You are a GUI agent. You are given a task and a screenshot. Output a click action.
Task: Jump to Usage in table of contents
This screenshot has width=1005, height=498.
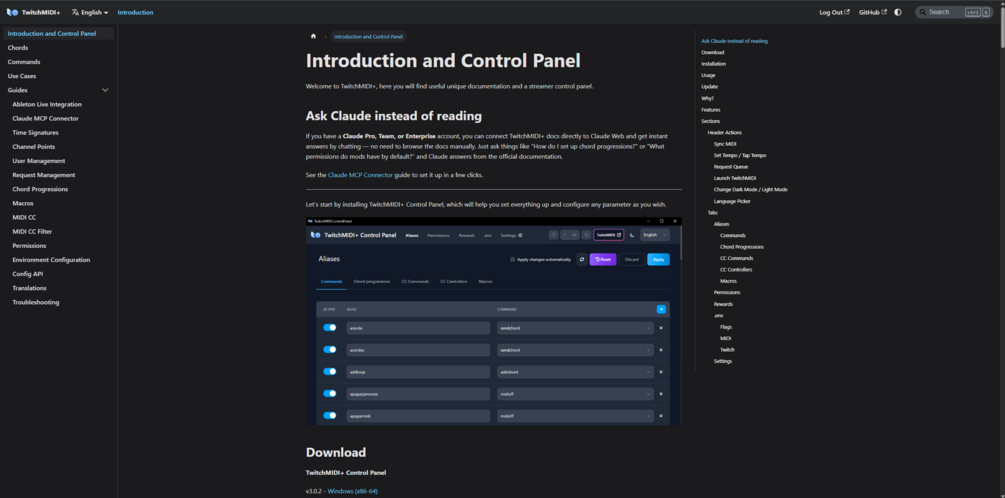point(708,75)
